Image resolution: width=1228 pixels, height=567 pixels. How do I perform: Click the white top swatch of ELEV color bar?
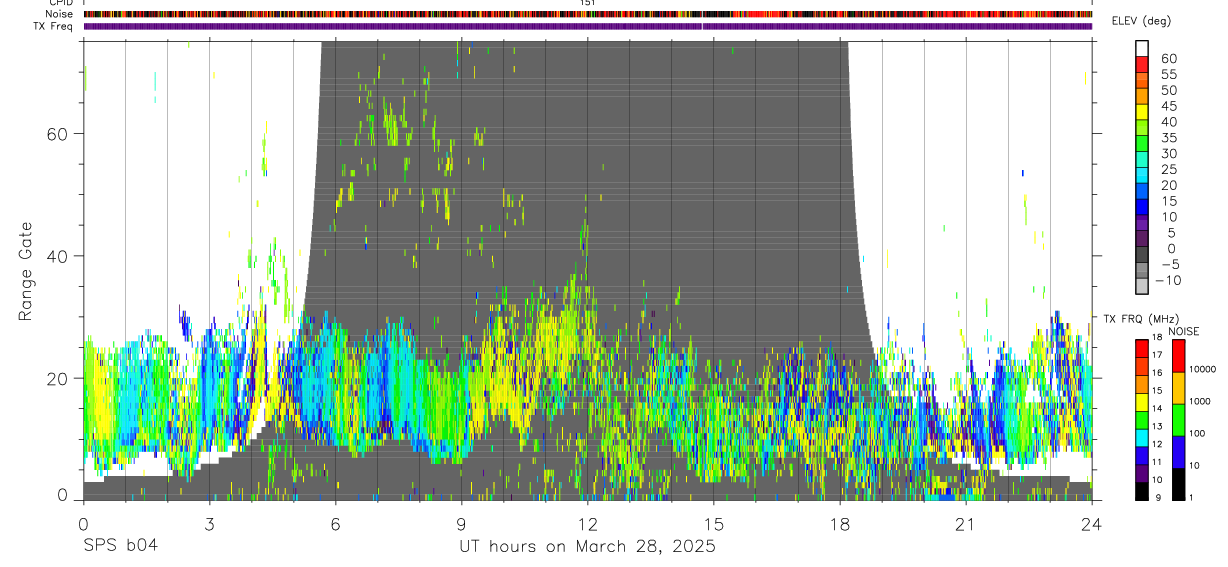click(1142, 48)
